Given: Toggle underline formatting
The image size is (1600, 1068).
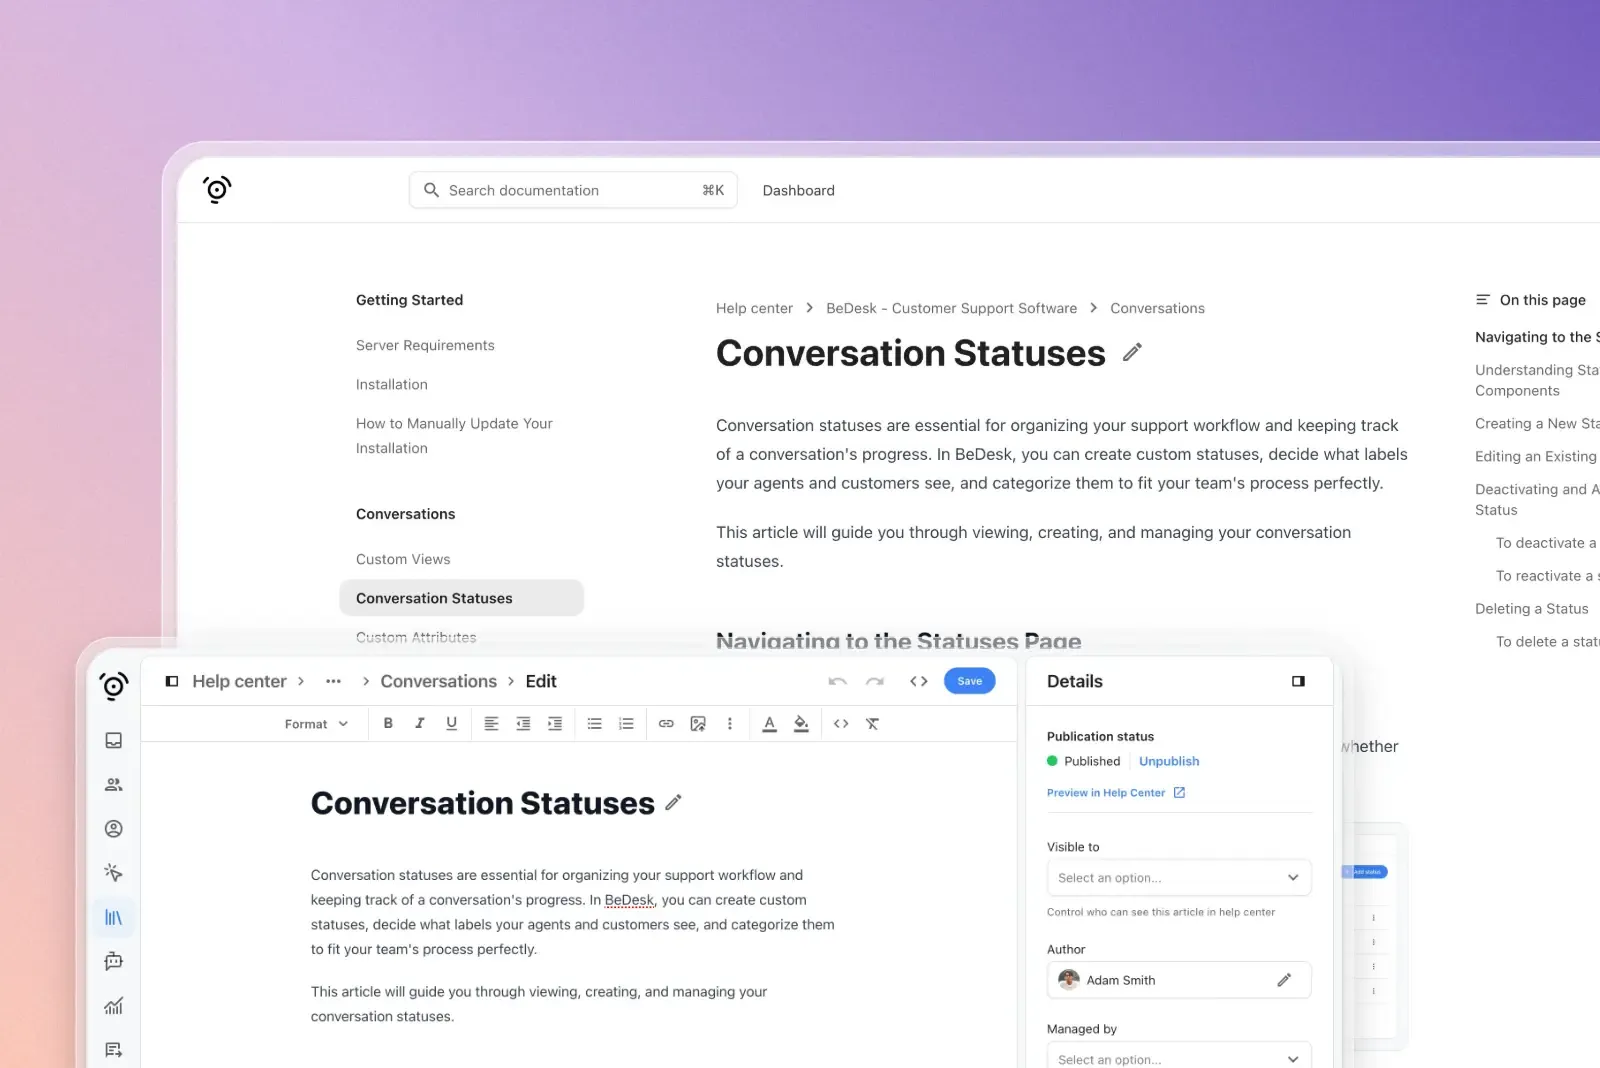Looking at the screenshot, I should [x=451, y=724].
